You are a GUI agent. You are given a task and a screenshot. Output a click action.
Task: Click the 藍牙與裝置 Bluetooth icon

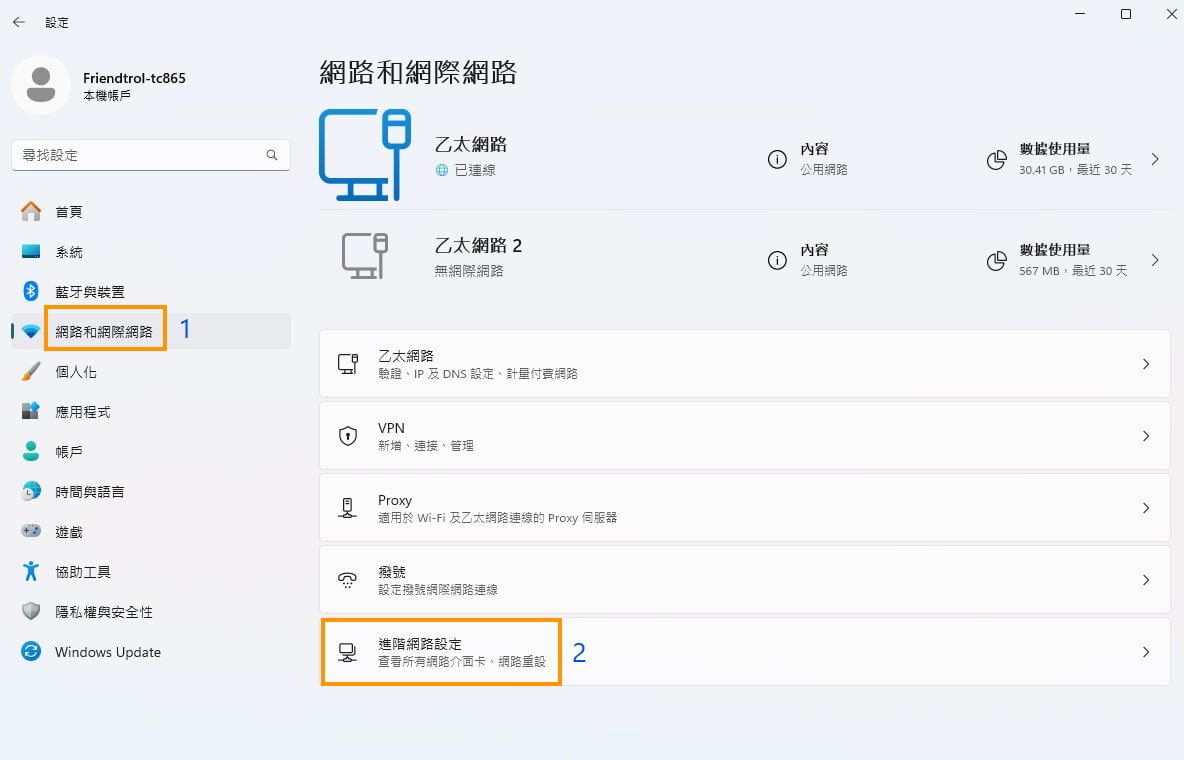tap(31, 291)
